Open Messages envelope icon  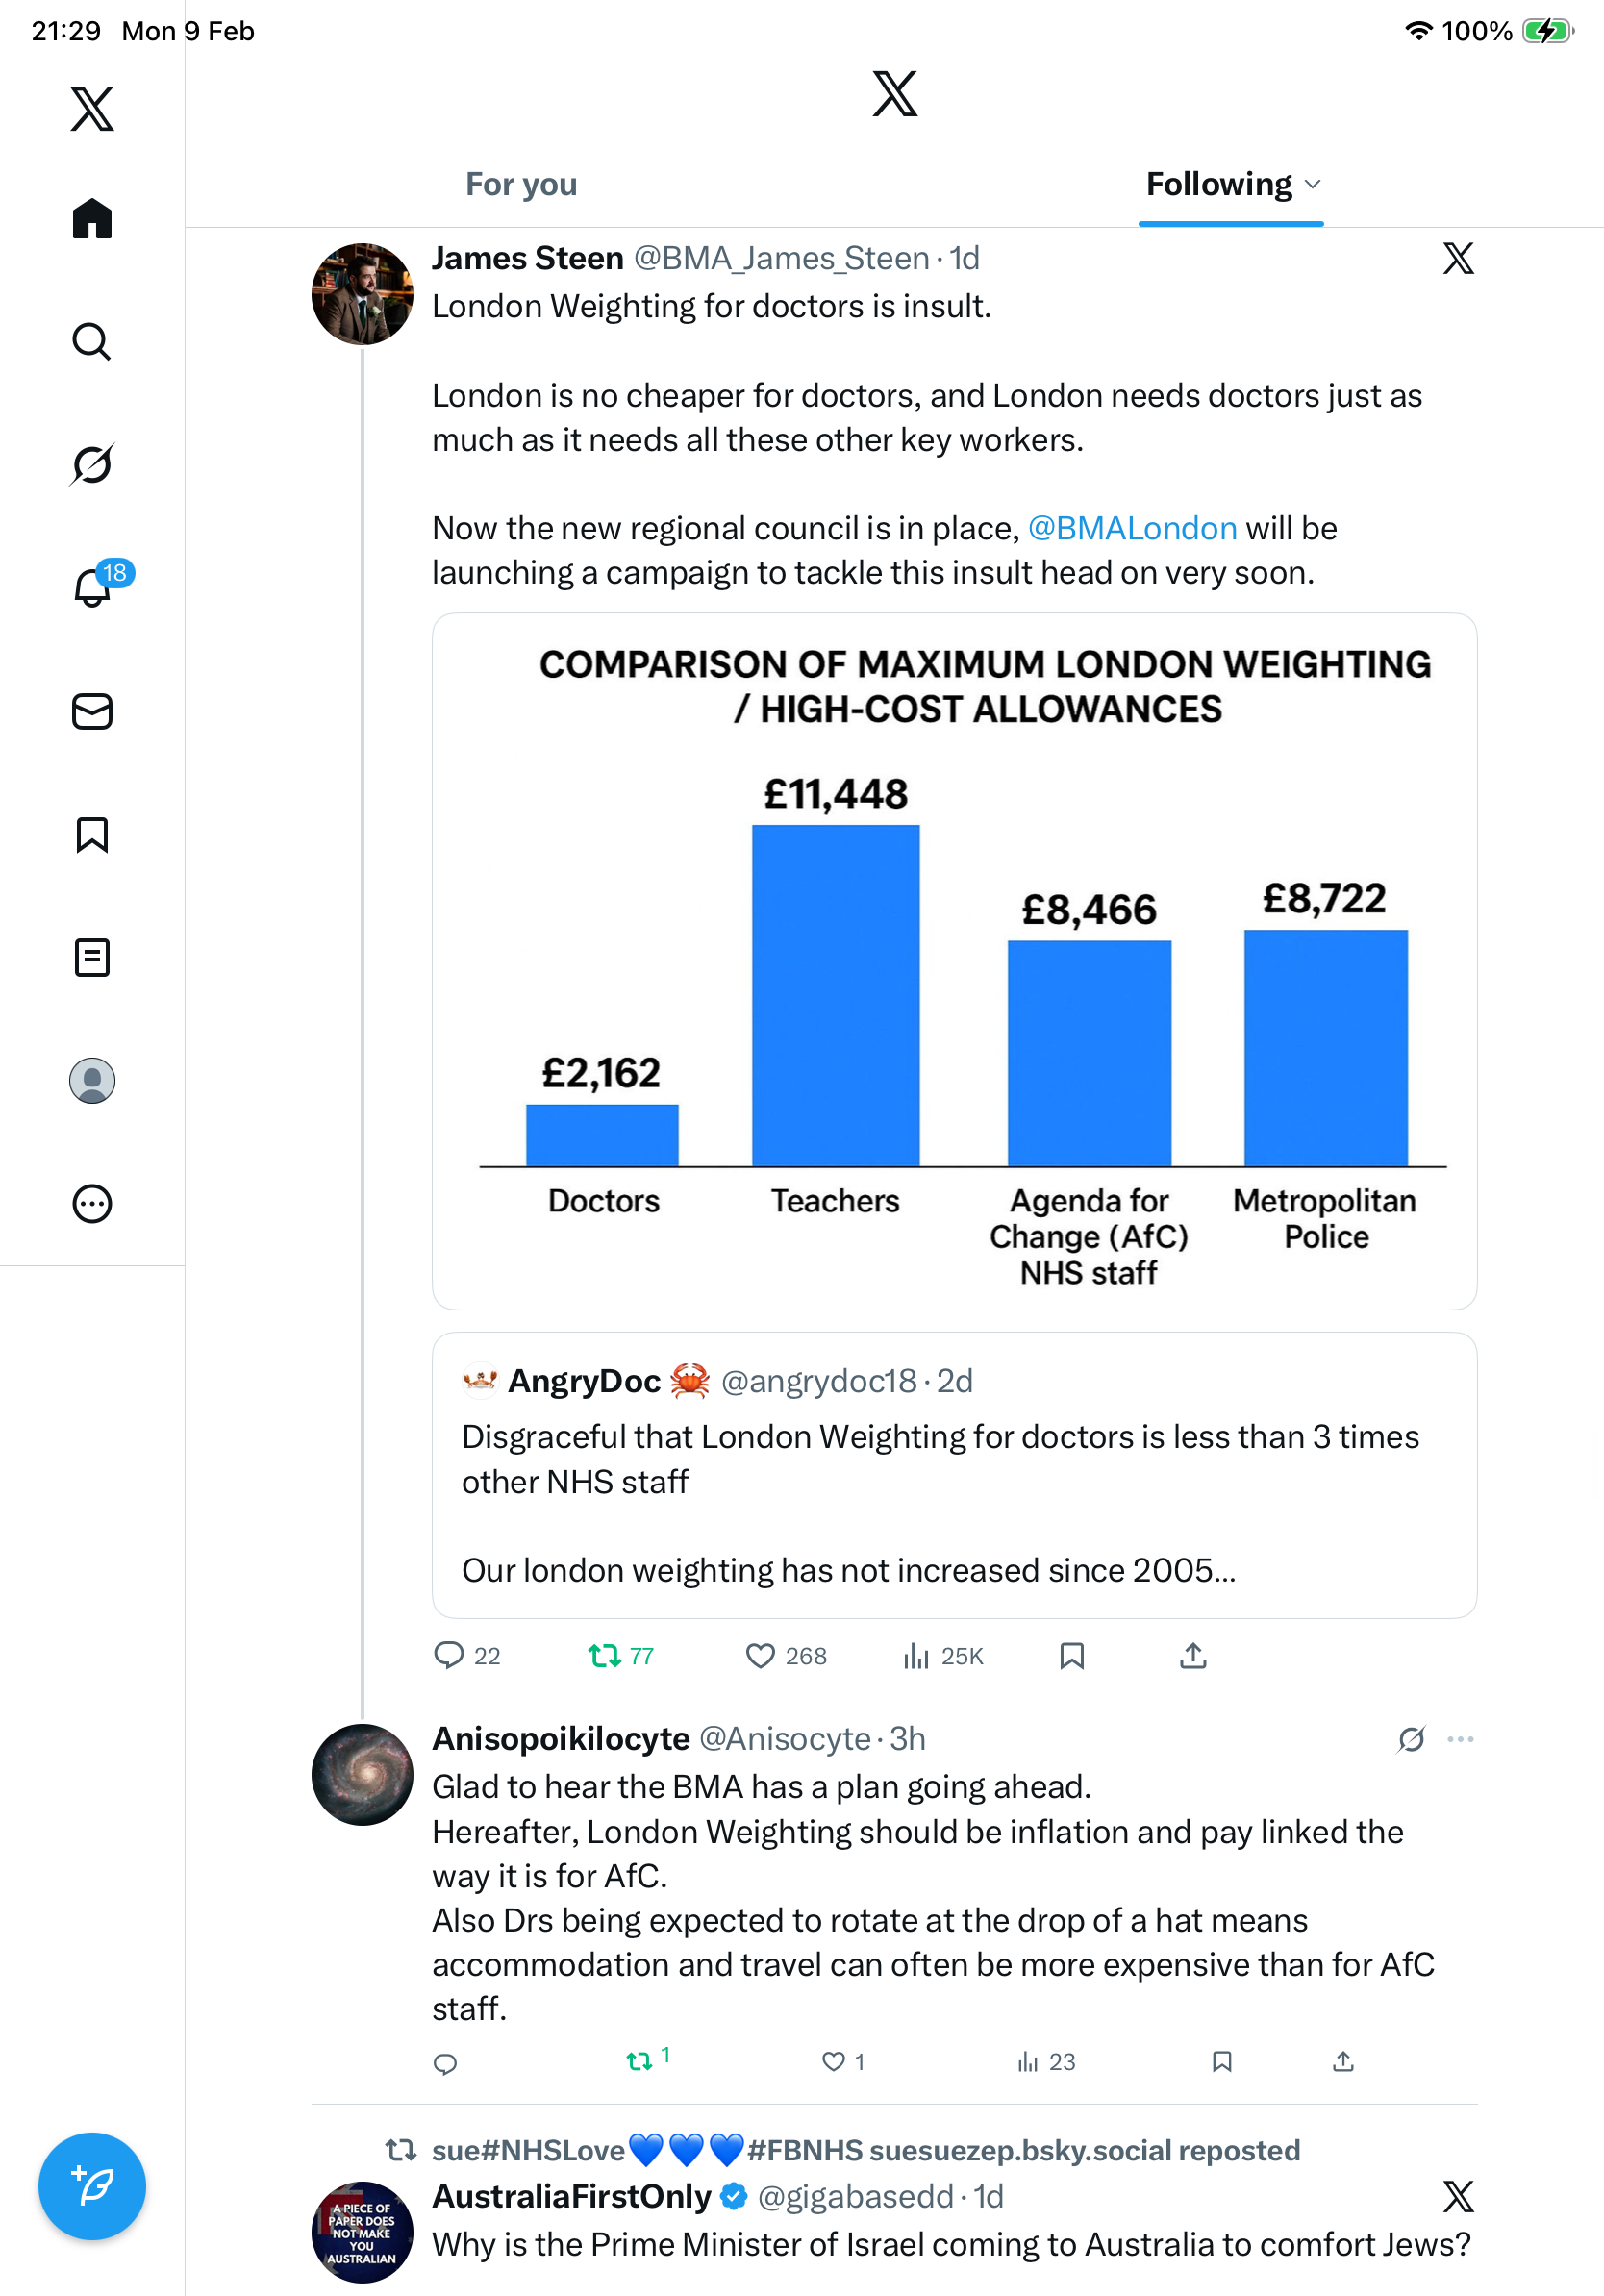click(92, 711)
